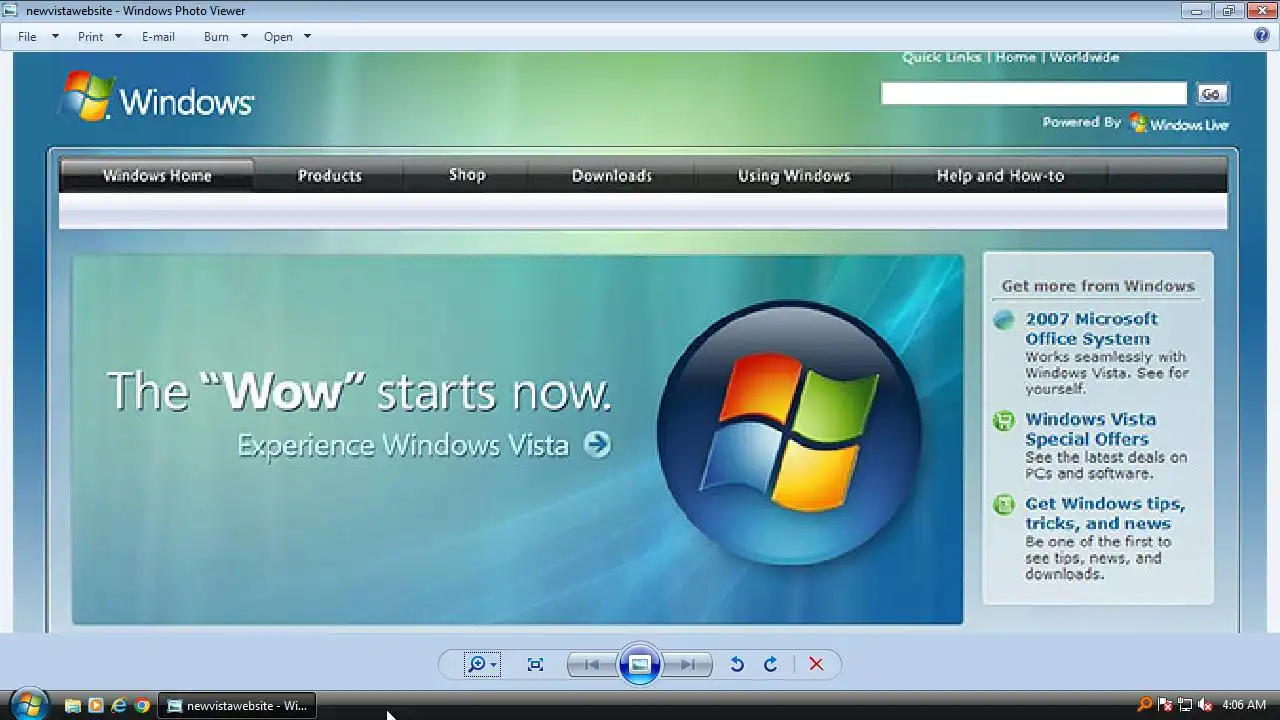Viewport: 1280px width, 720px height.
Task: Delete the picture with red X
Action: point(816,664)
